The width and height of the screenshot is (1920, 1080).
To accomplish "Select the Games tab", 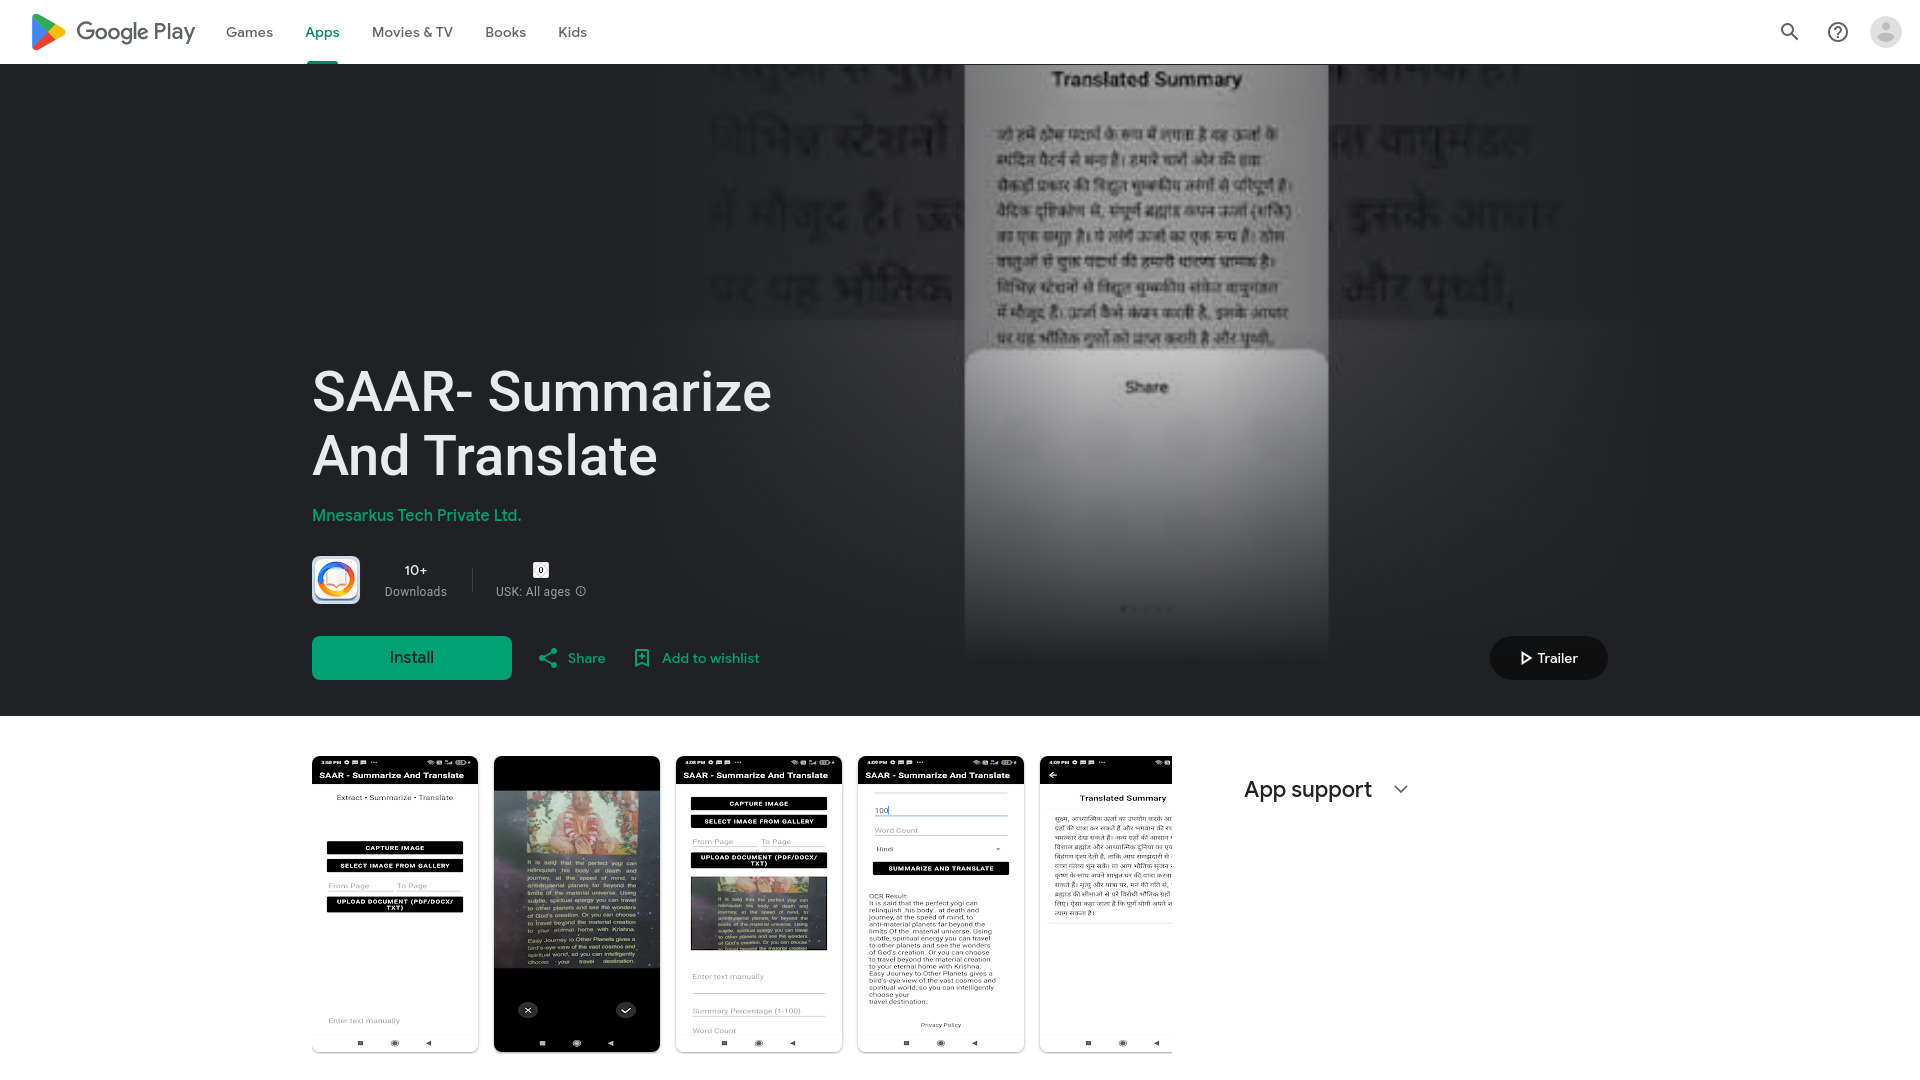I will 249,32.
